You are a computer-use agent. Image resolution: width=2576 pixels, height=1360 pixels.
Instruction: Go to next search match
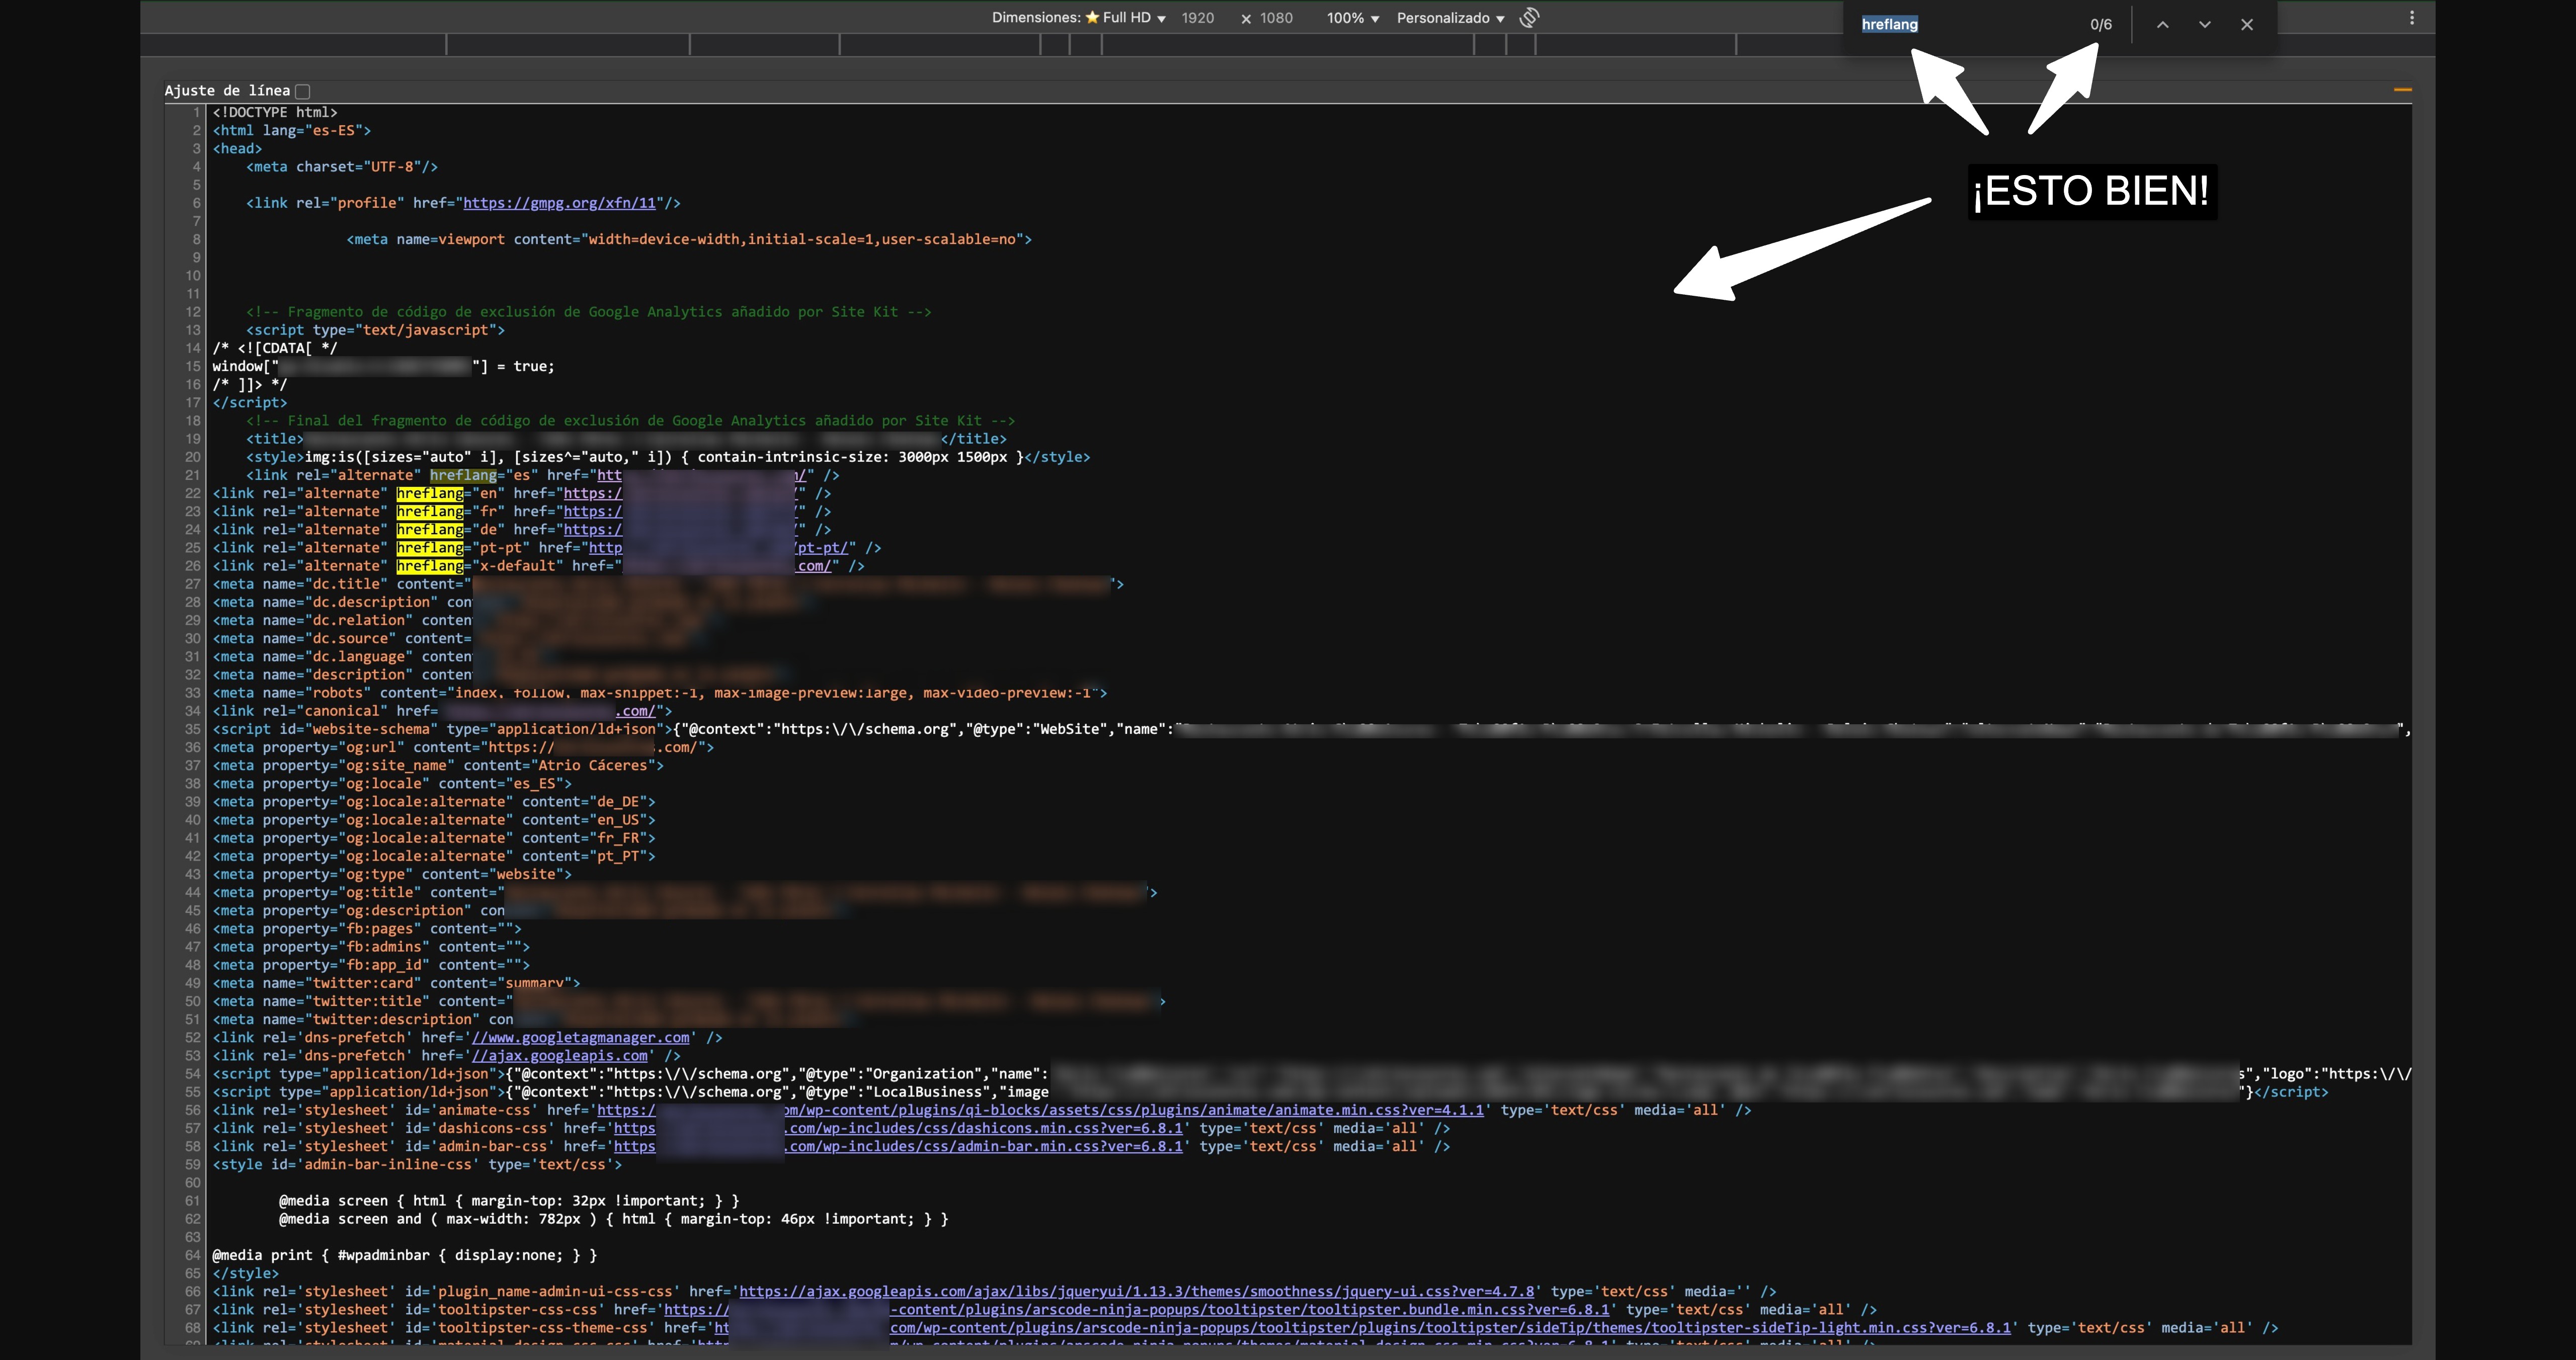[x=2204, y=25]
